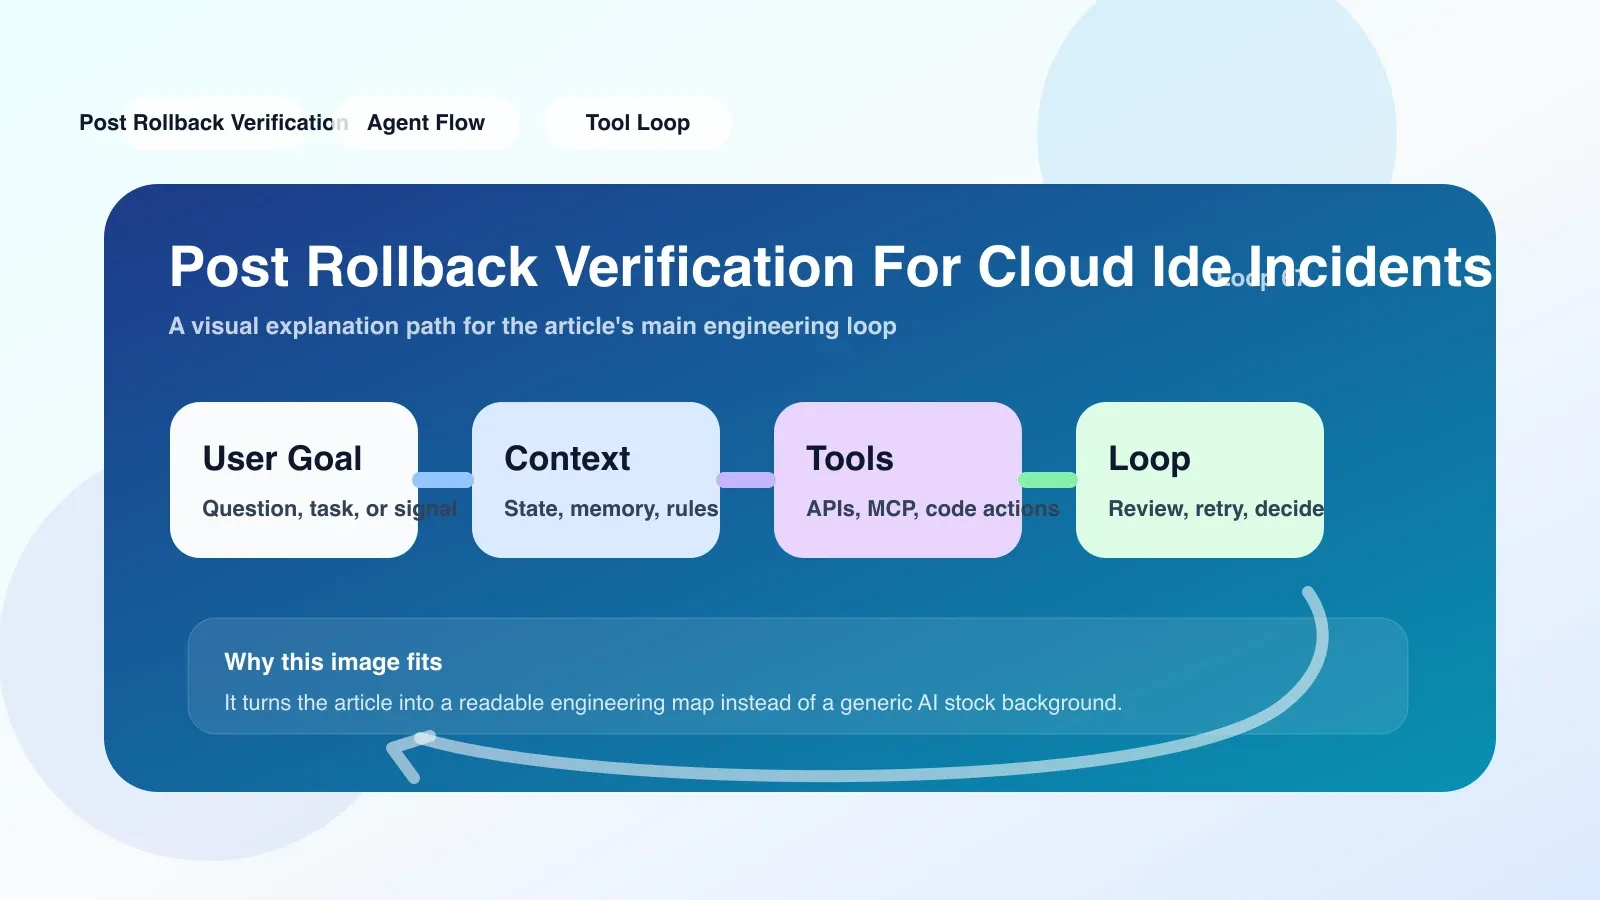Click the pale blue circle at top right

(1217, 92)
